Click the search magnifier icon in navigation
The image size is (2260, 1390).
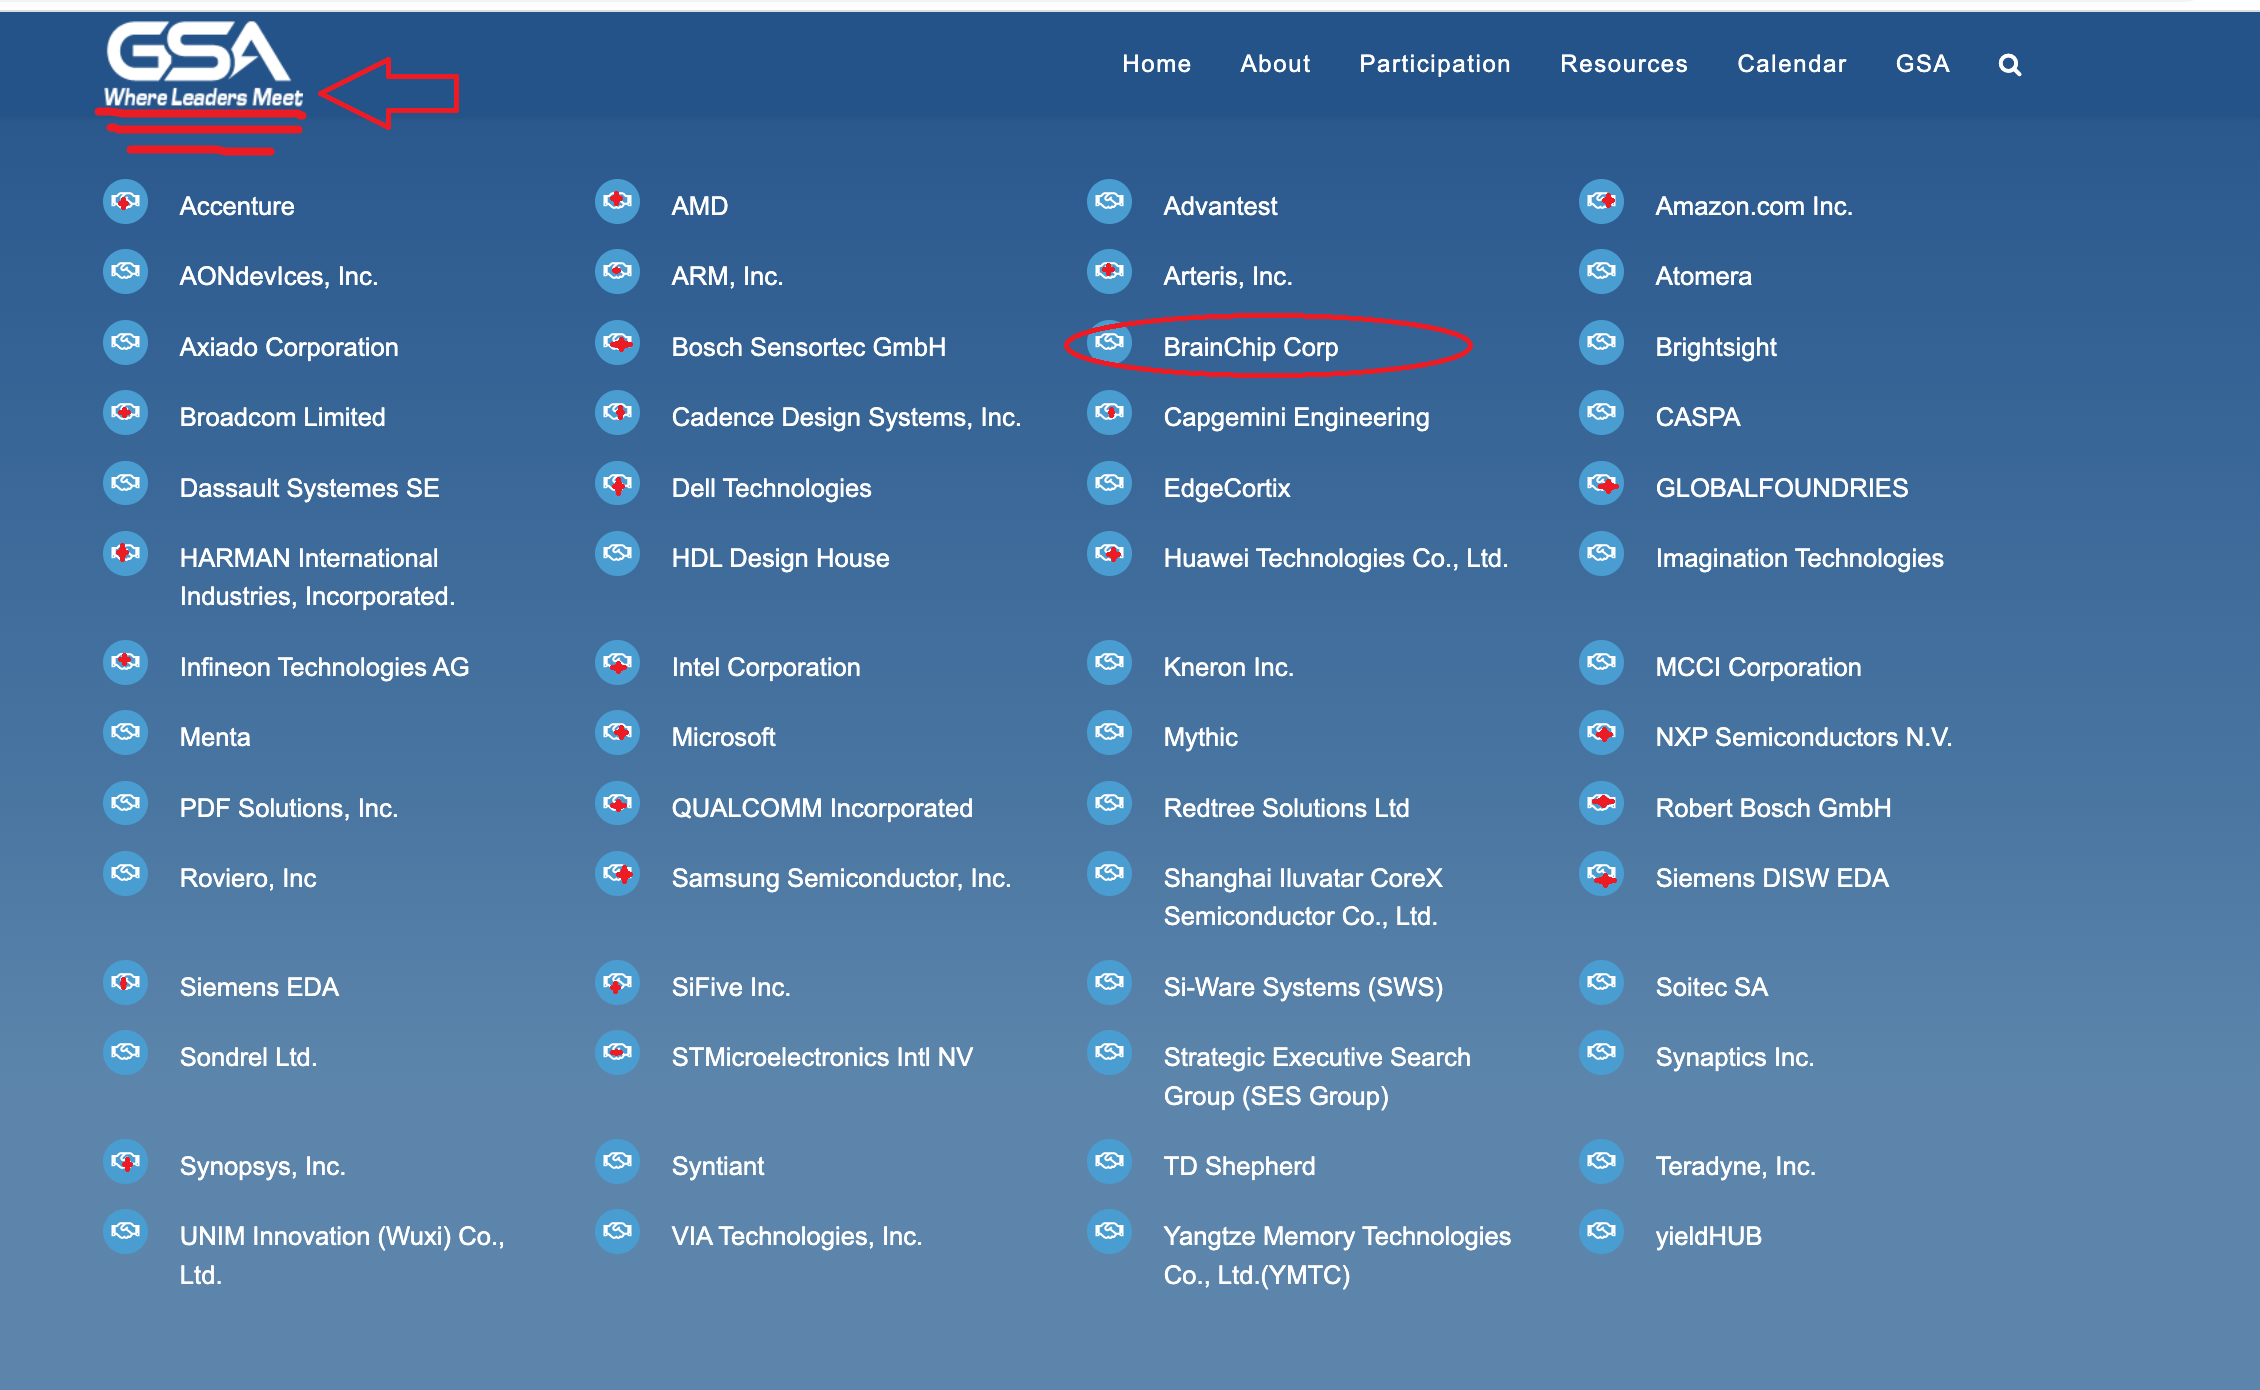click(x=2009, y=65)
